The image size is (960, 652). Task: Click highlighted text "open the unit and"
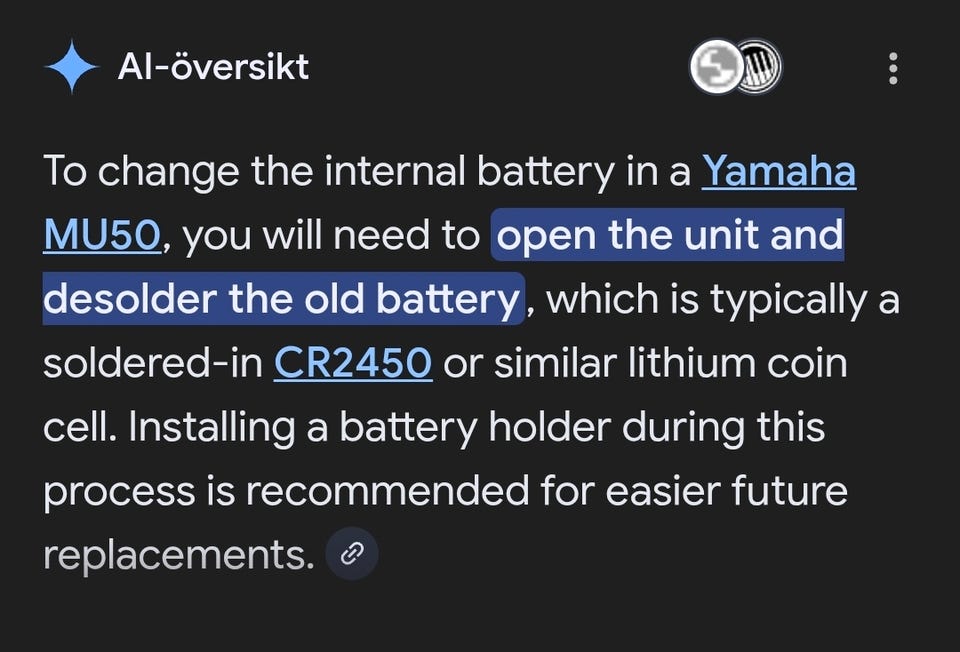tap(669, 236)
